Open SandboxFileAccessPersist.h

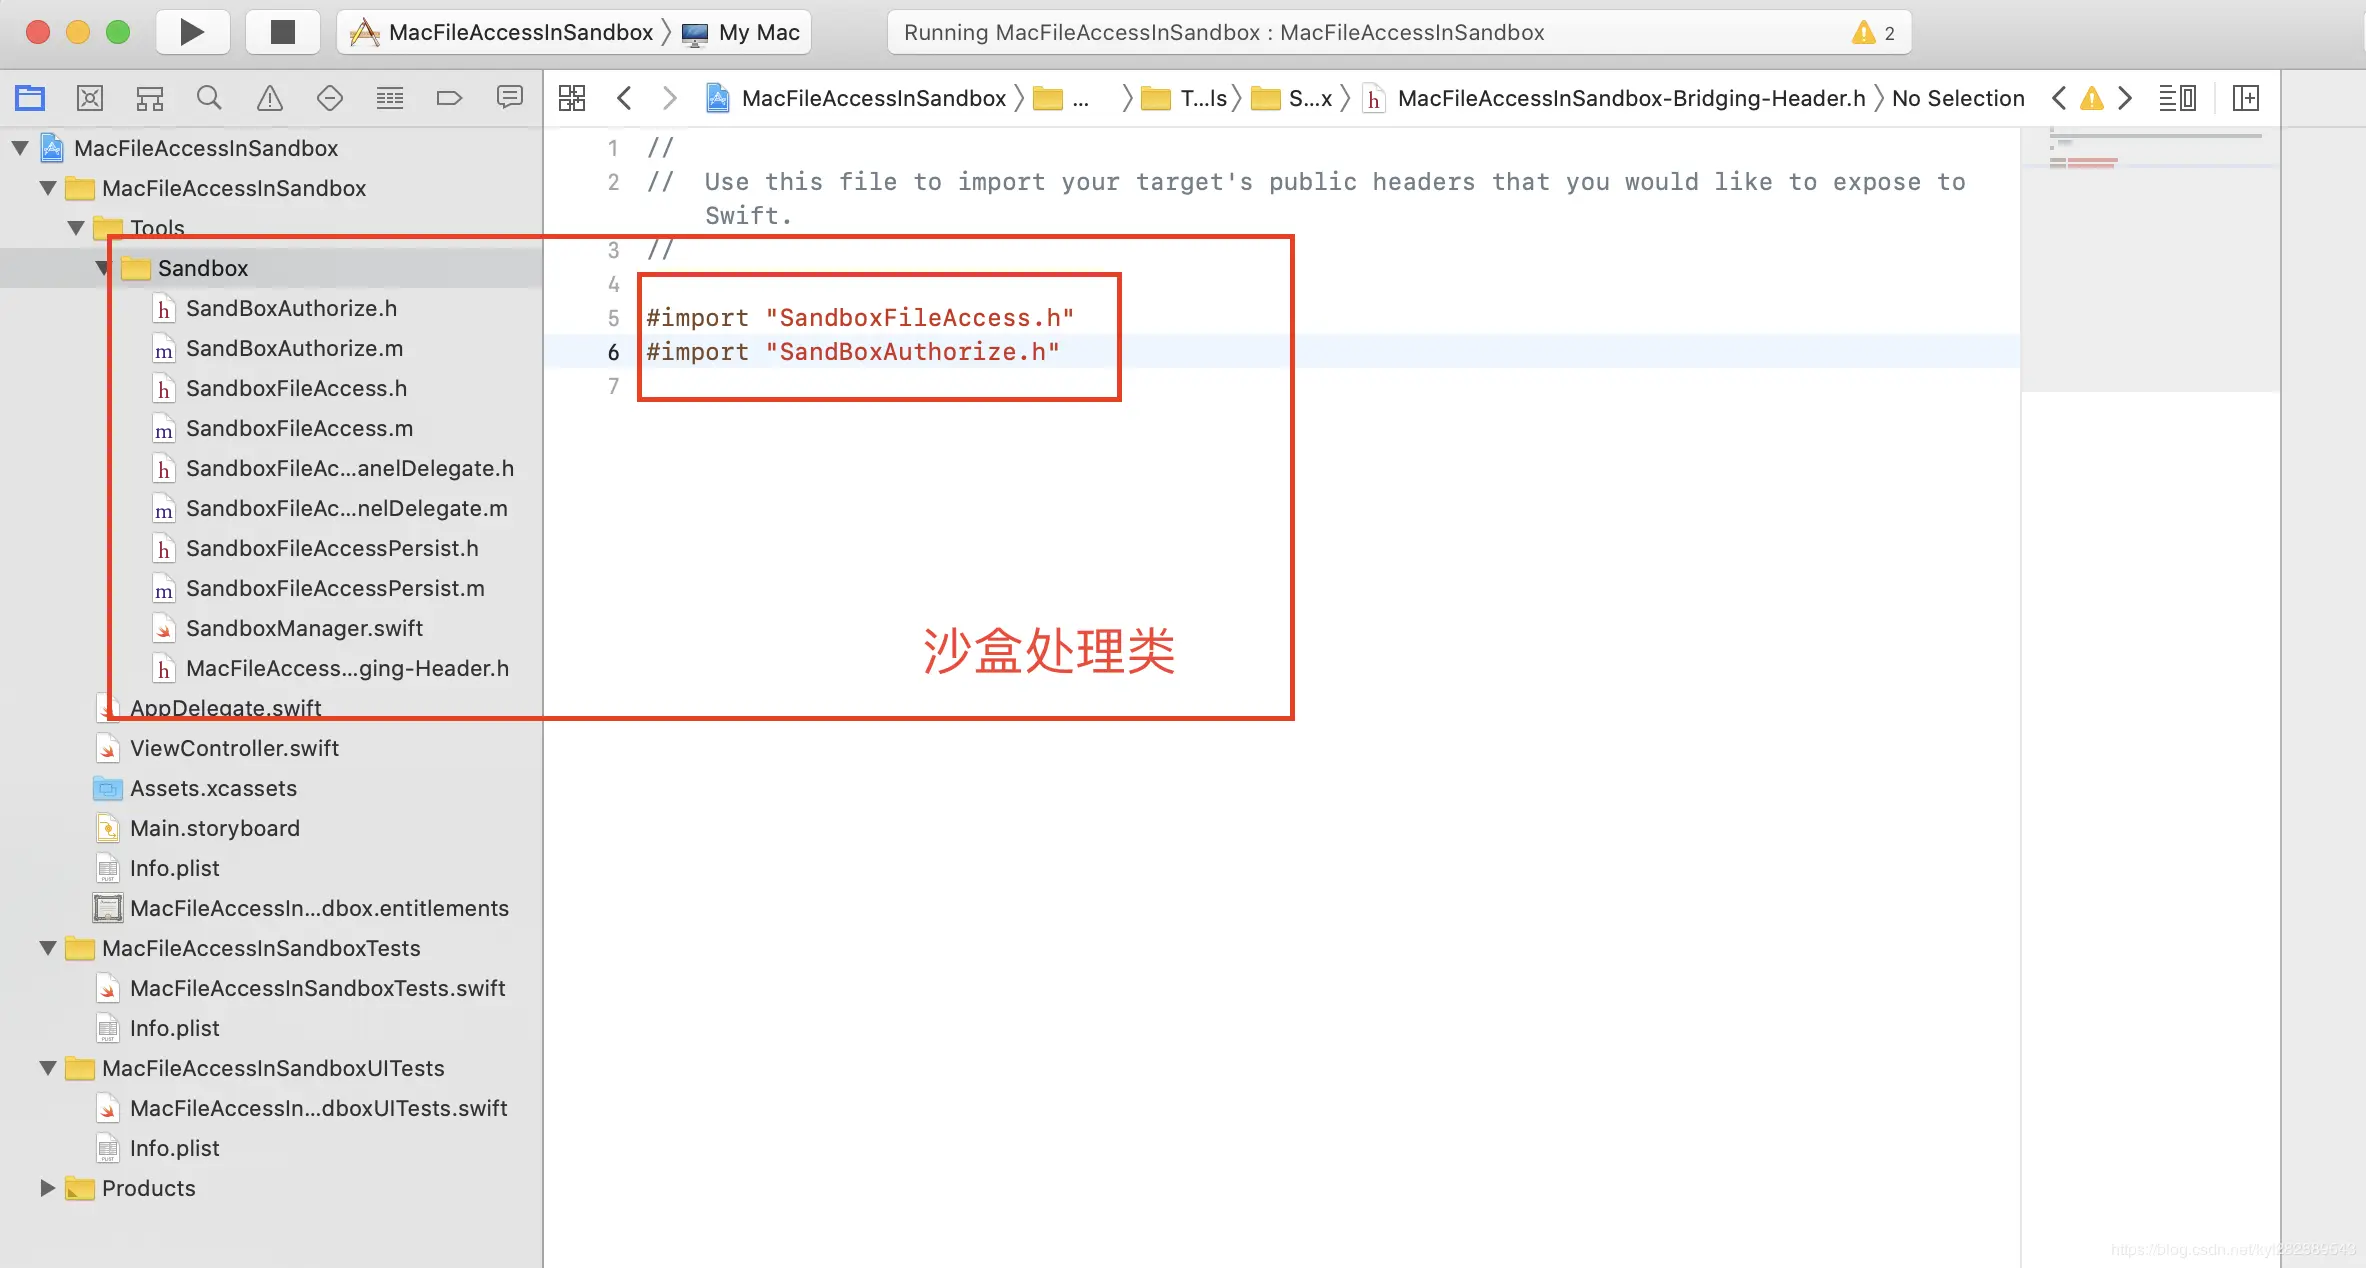pyautogui.click(x=332, y=548)
